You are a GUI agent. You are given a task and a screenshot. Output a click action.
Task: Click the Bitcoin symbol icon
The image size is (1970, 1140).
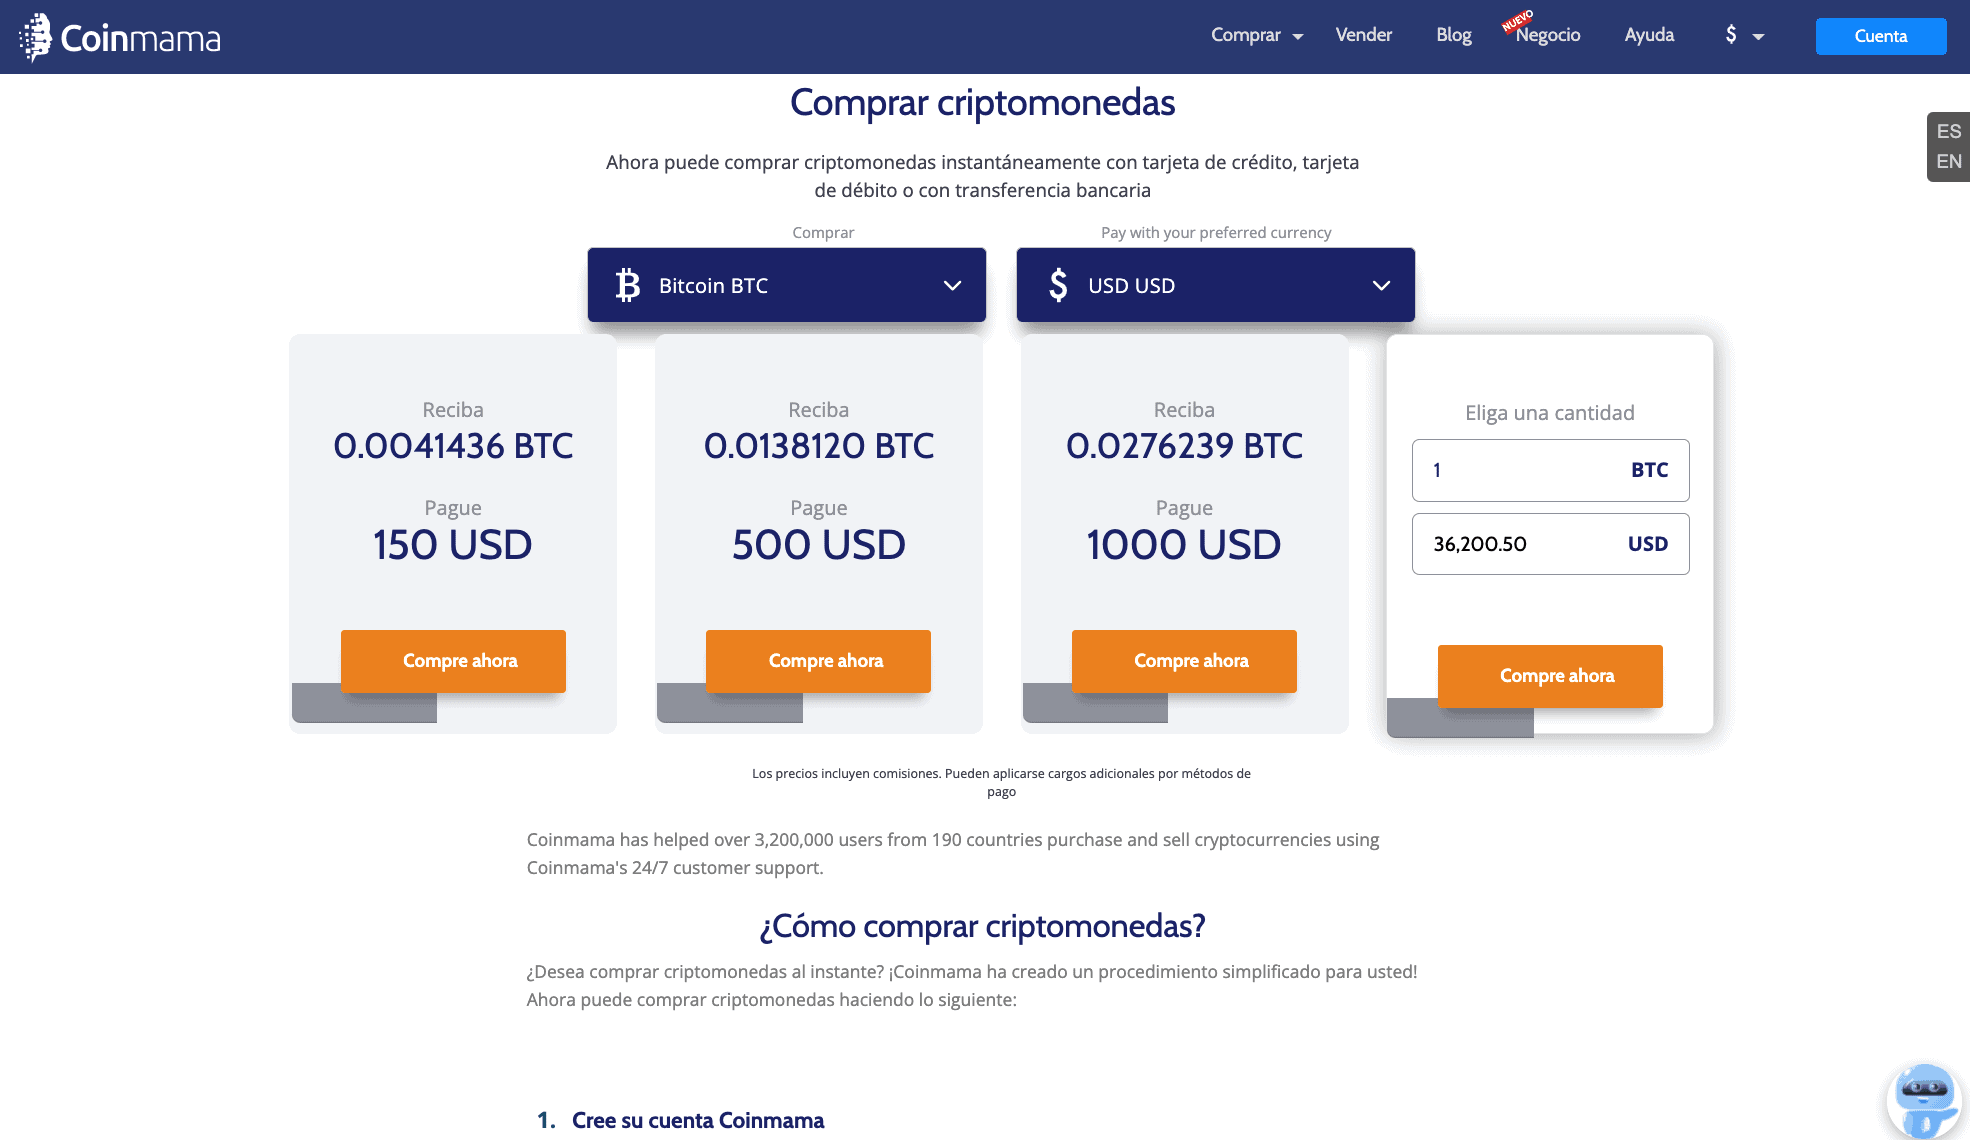628,285
